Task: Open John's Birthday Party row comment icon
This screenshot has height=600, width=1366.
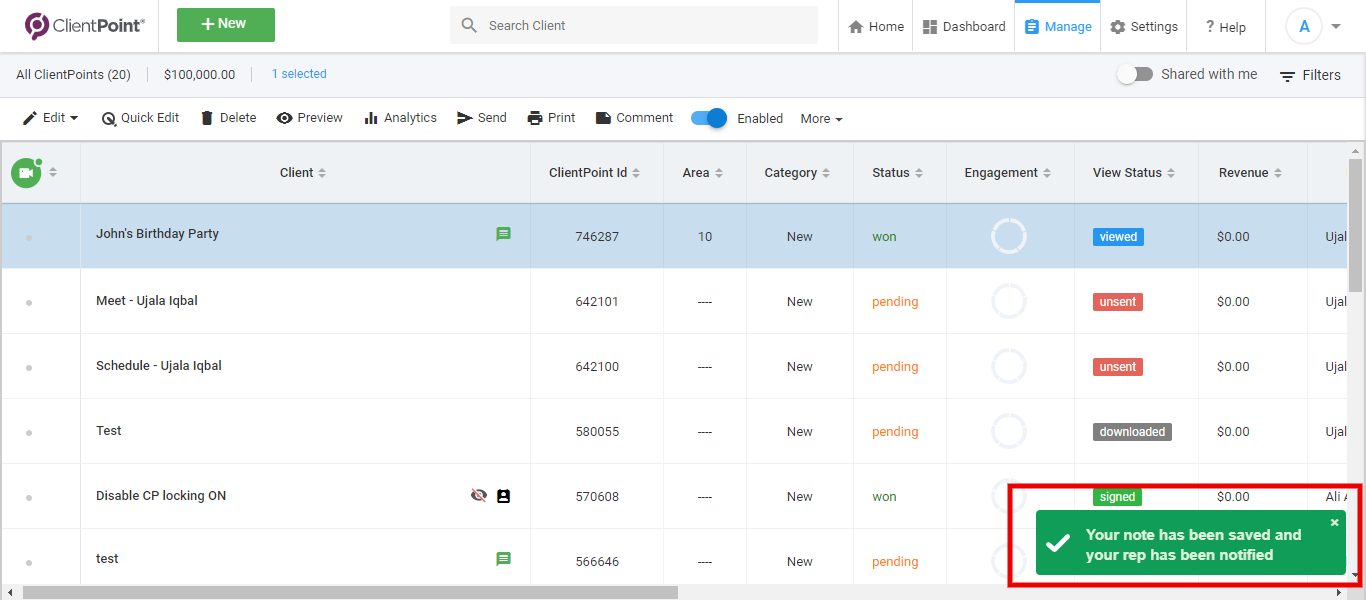Action: click(x=503, y=234)
